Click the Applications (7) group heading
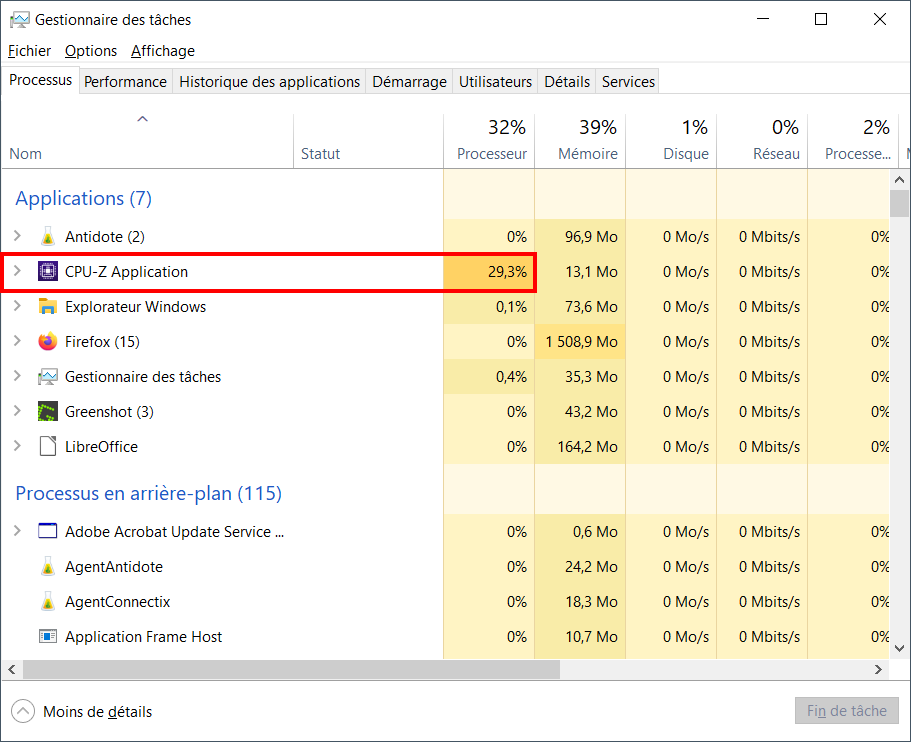Screen dimensions: 911x742 point(83,198)
